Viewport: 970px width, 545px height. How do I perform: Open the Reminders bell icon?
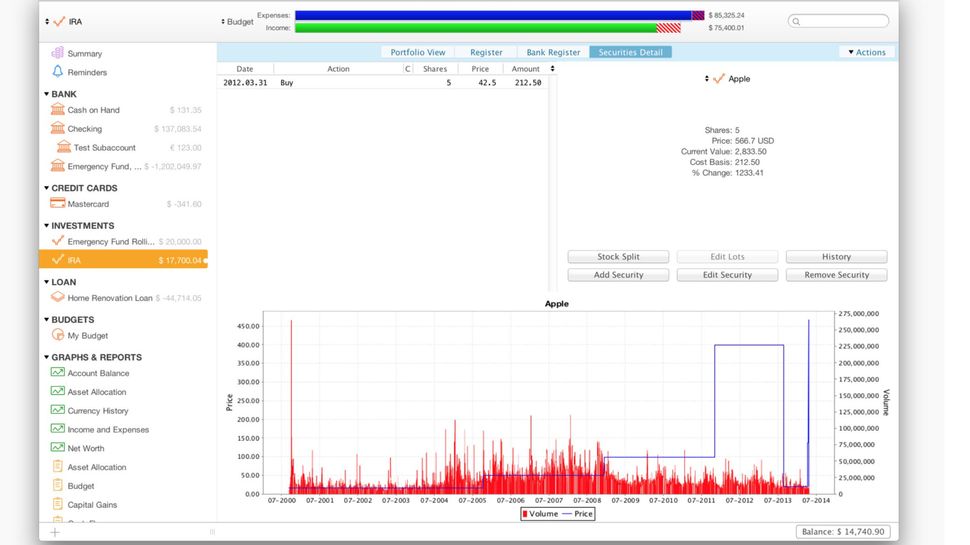pos(58,72)
